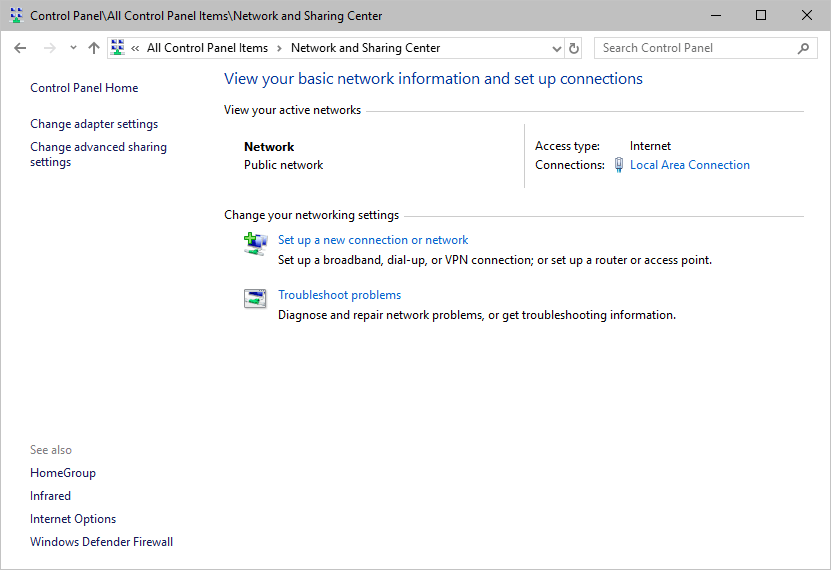This screenshot has width=831, height=570.
Task: Close the Network and Sharing Center window
Action: [x=807, y=15]
